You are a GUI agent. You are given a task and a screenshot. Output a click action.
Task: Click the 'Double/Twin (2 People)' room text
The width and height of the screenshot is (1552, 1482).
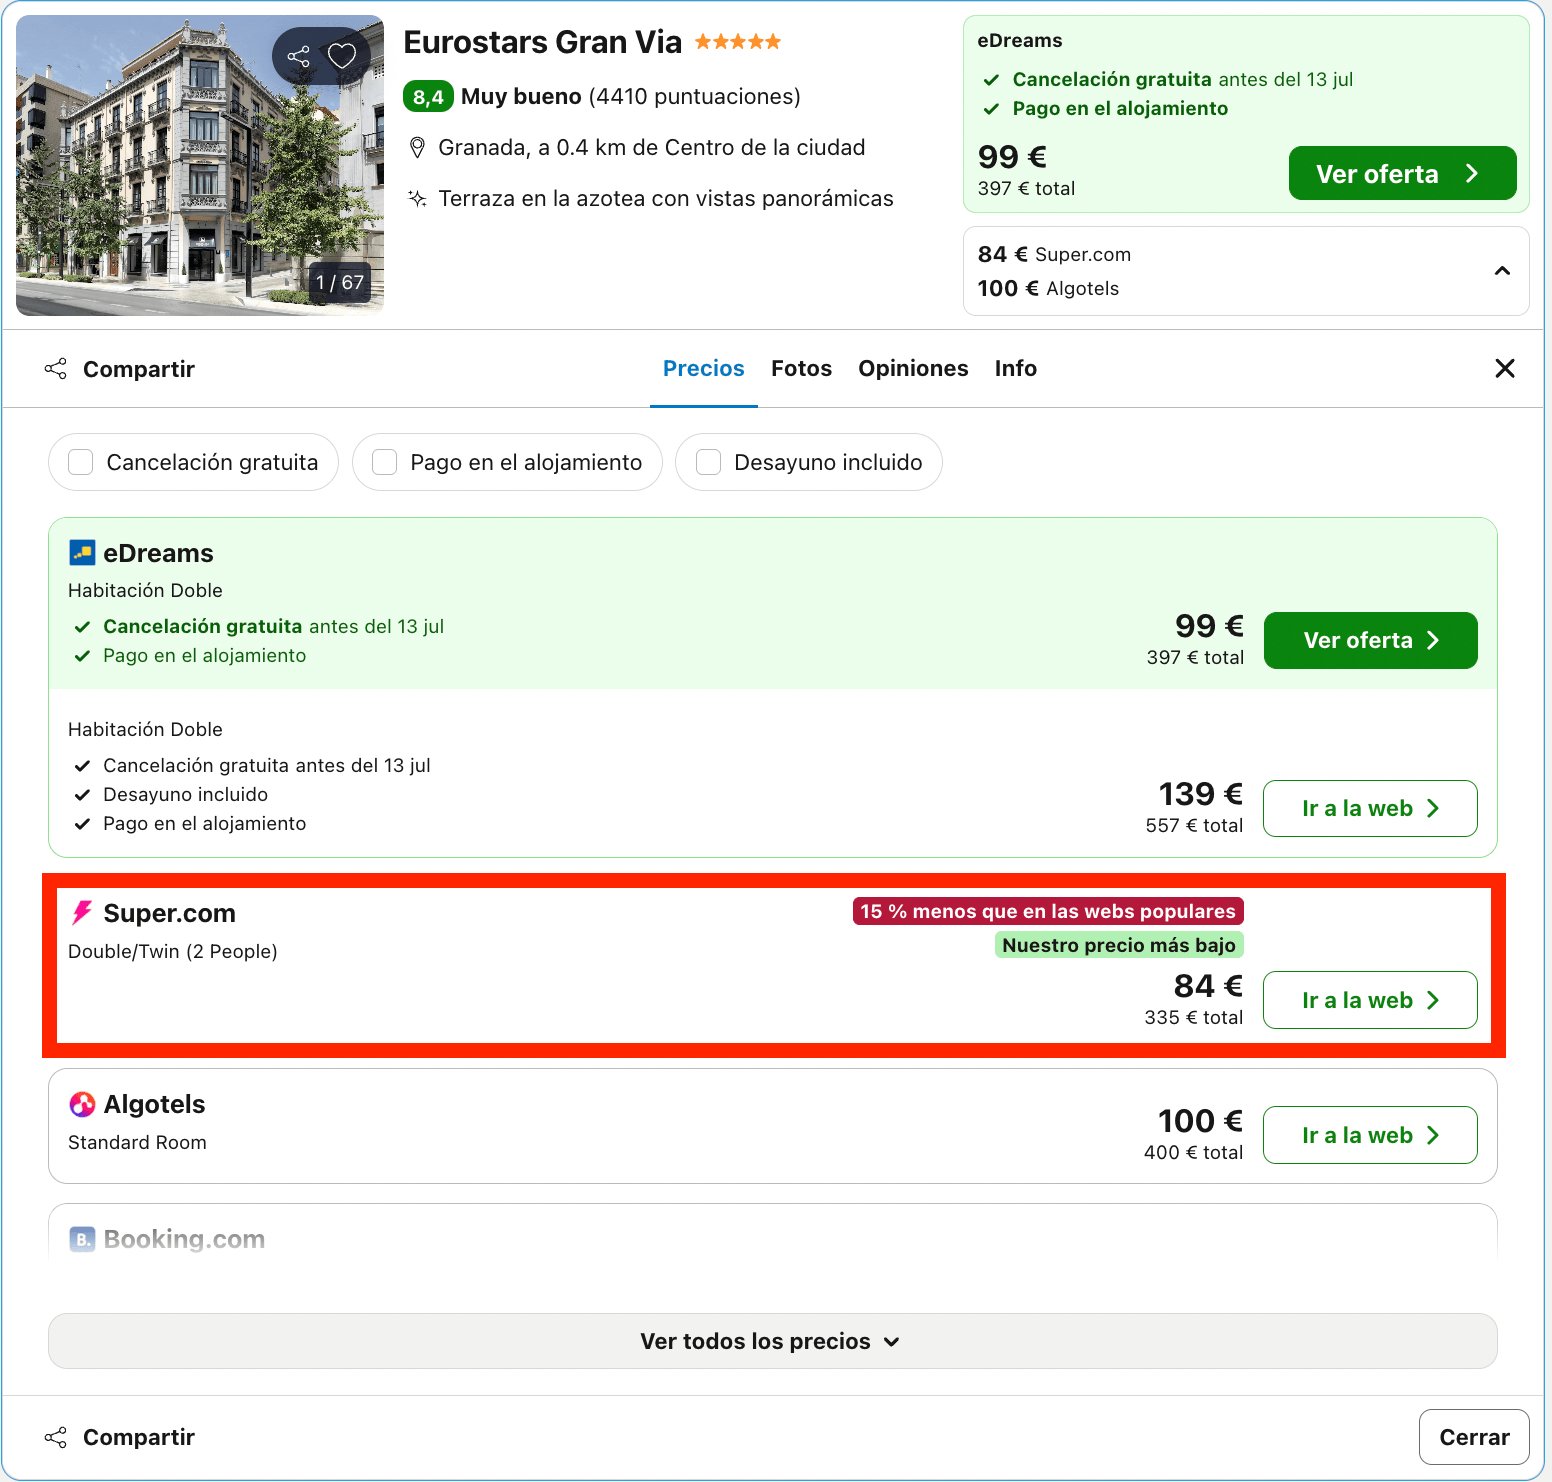173,951
